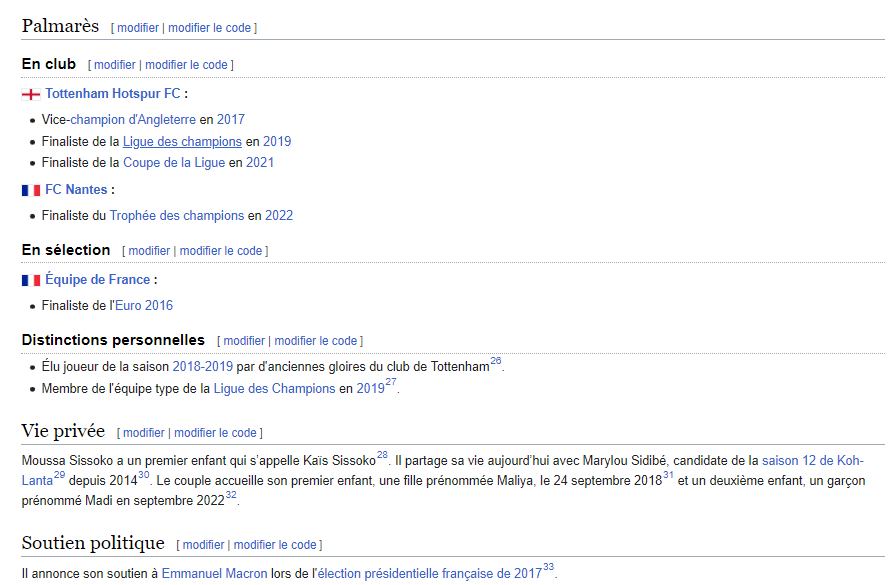Click French flag icon beside FC Nantes
The width and height of the screenshot is (896, 585).
pos(31,190)
